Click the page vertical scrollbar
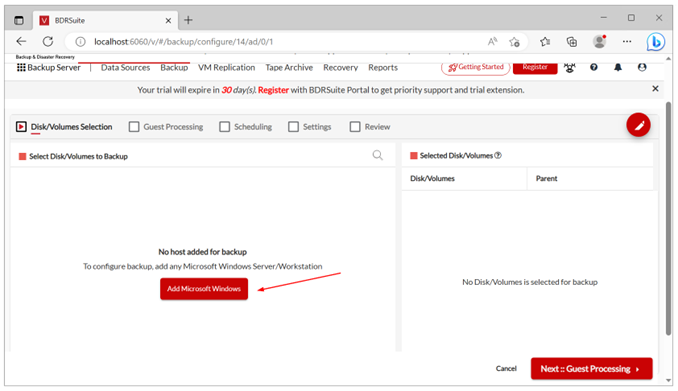Viewport: 678px width, 391px height. coord(668,218)
